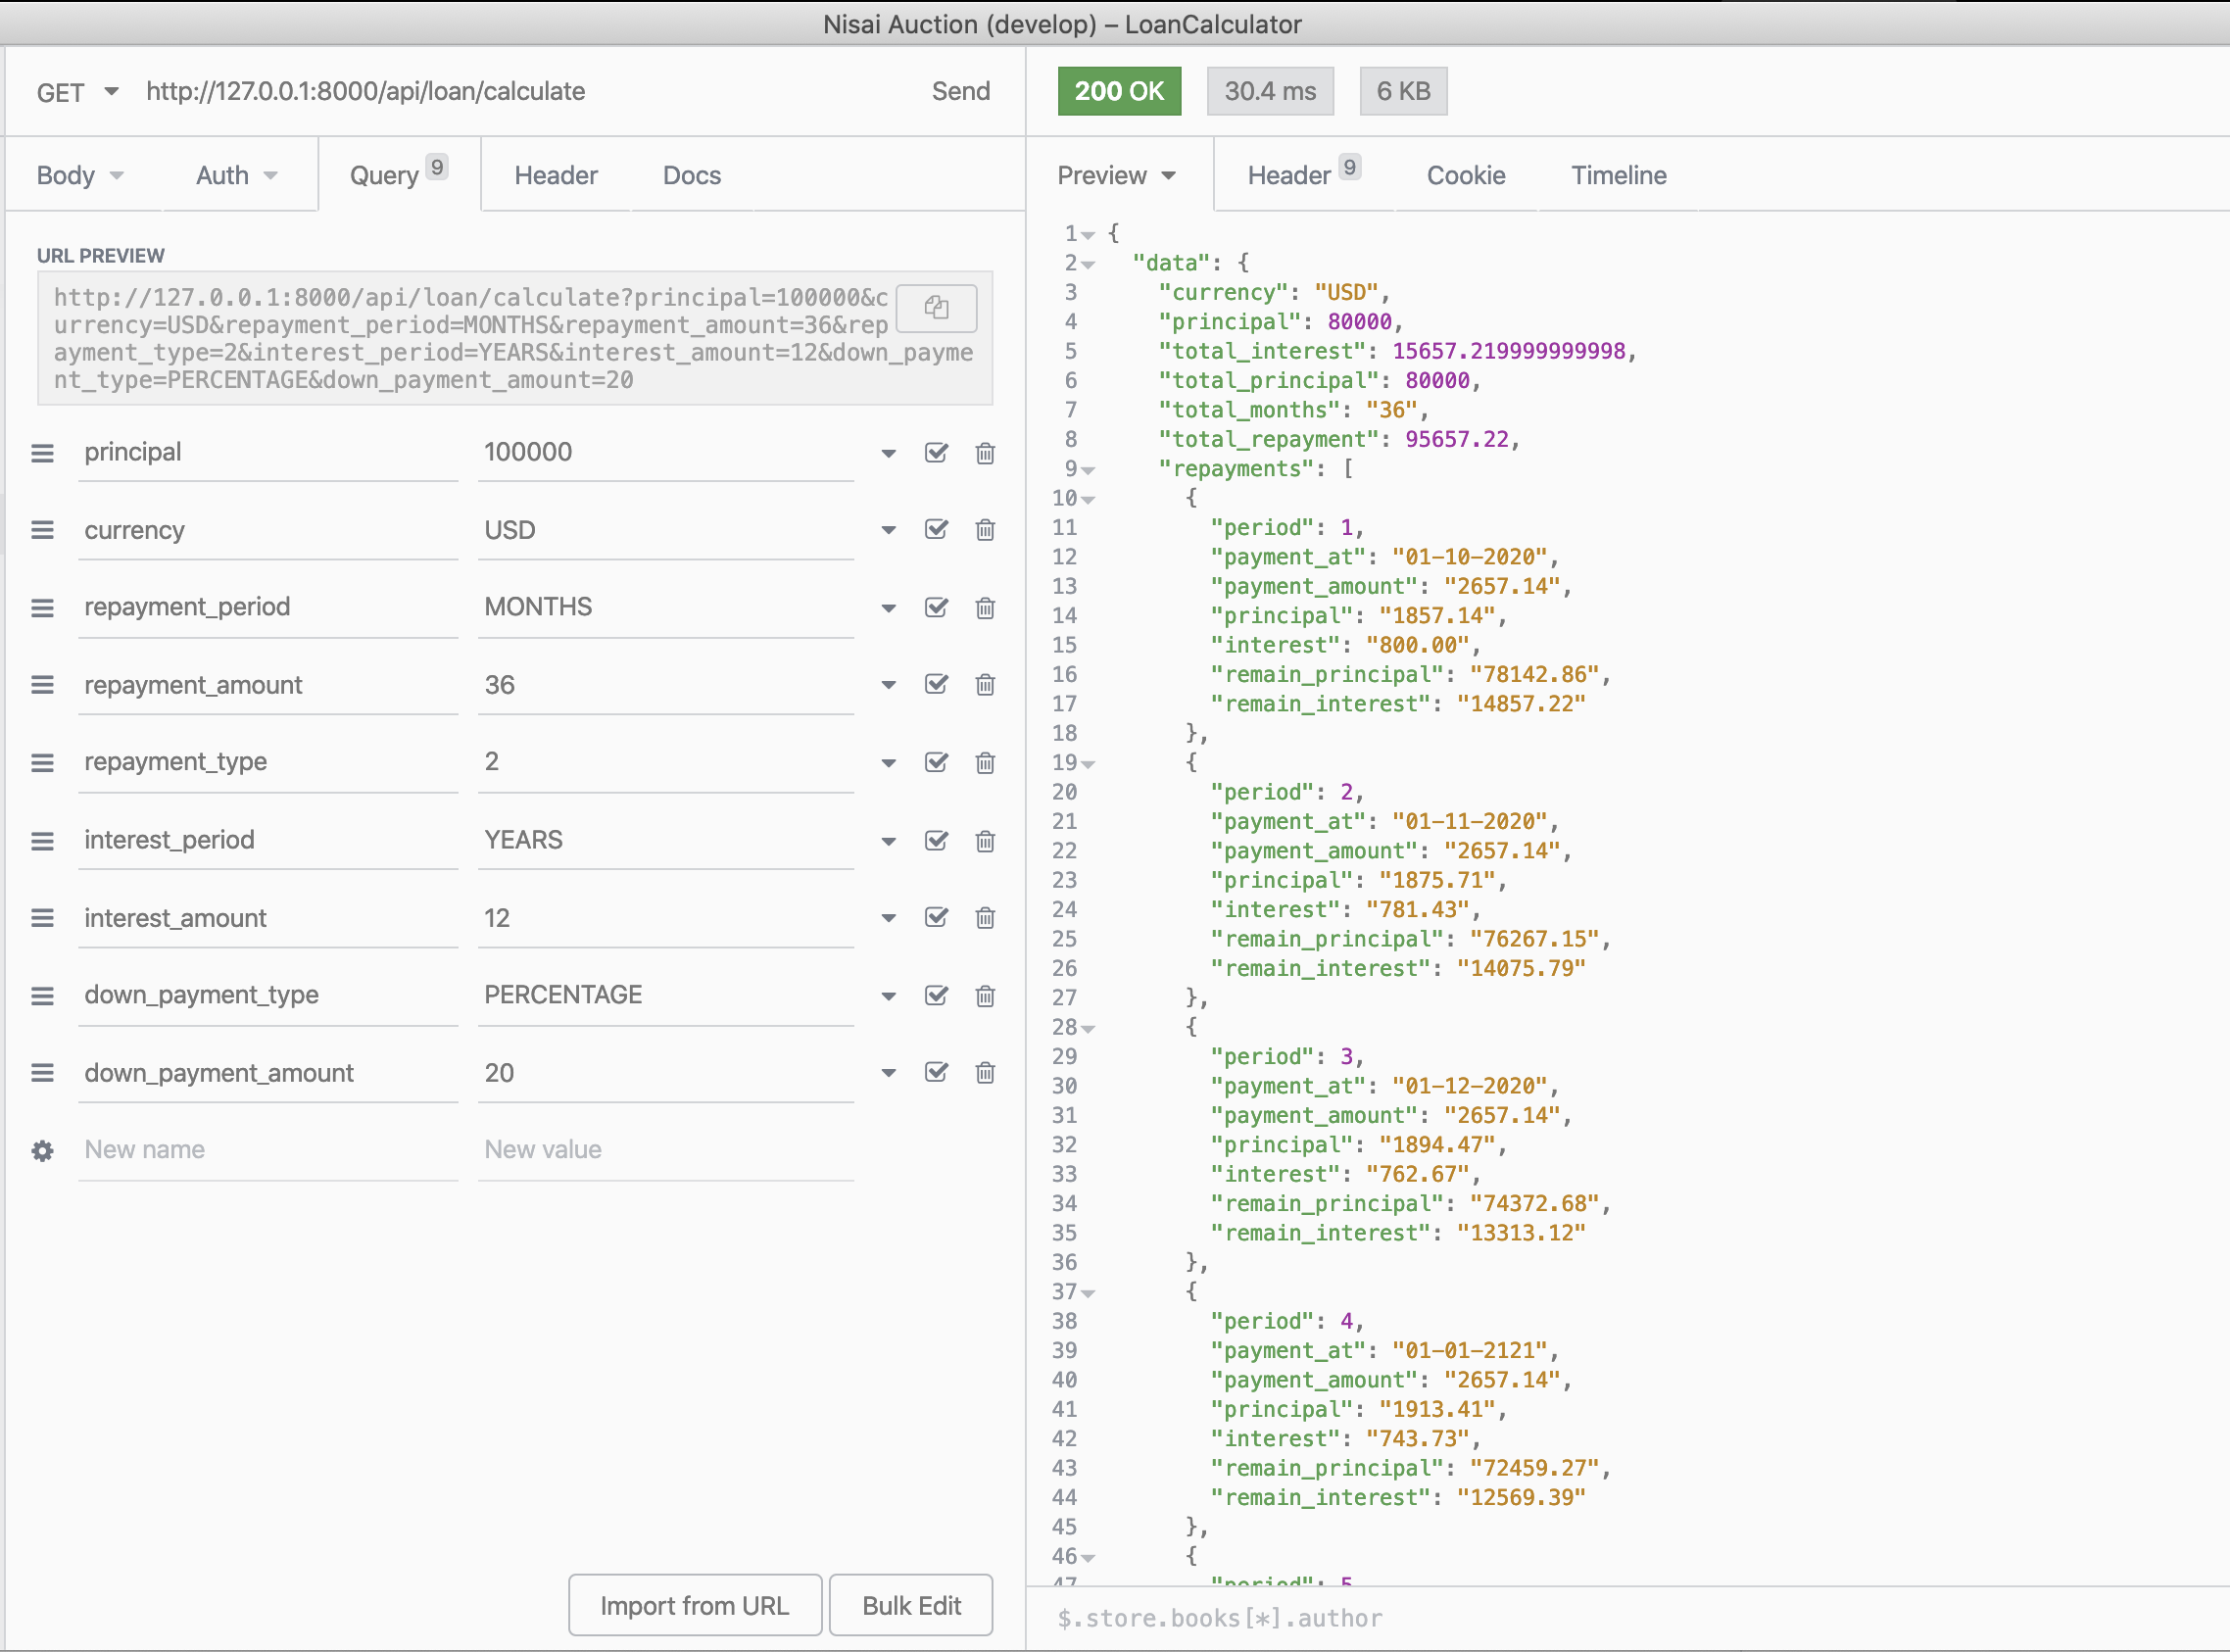Screen dimensions: 2230x1652
Task: Click the Send button
Action: point(960,92)
